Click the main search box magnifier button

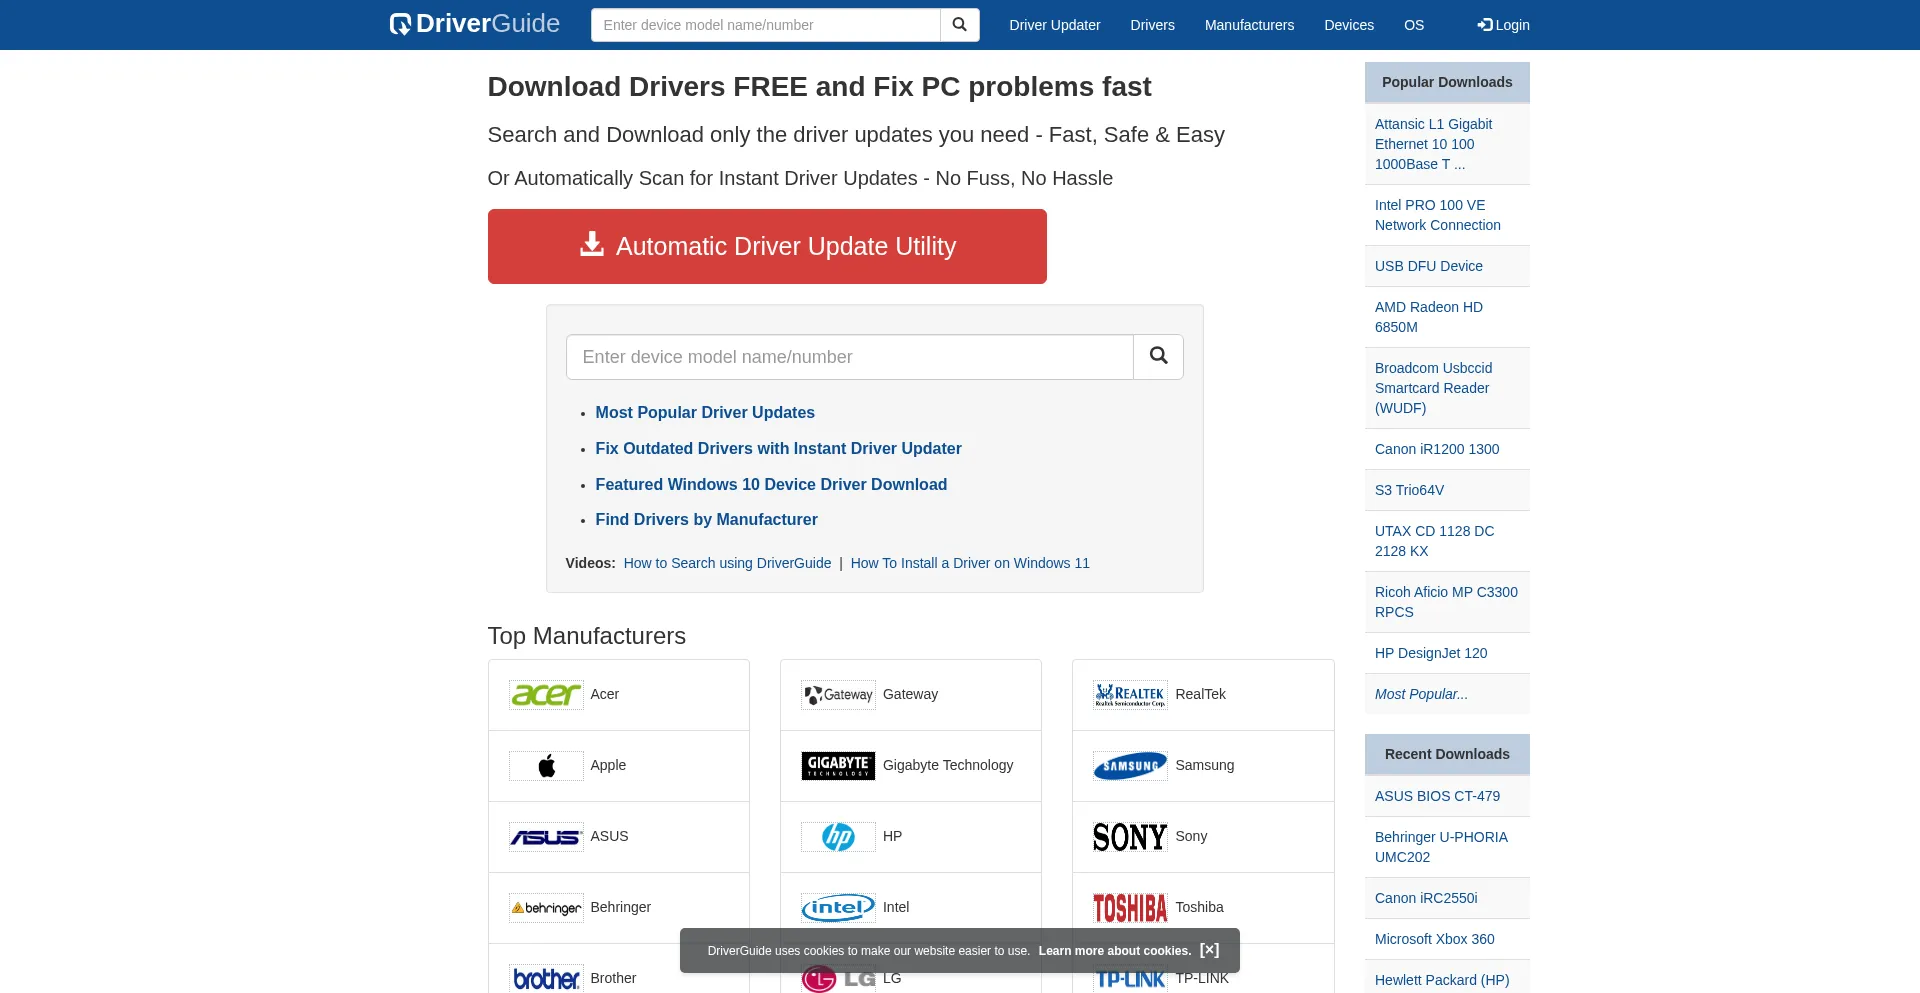click(x=1158, y=357)
